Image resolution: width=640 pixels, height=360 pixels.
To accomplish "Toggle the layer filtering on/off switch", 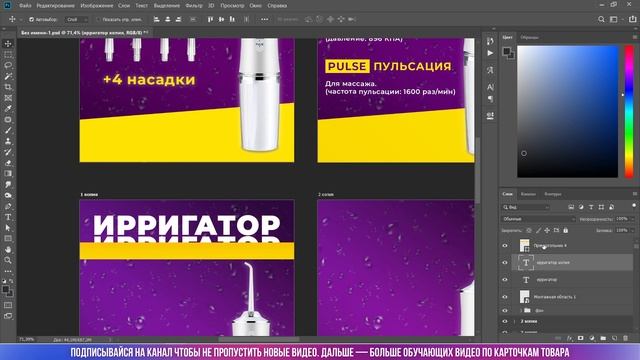I will 634,206.
